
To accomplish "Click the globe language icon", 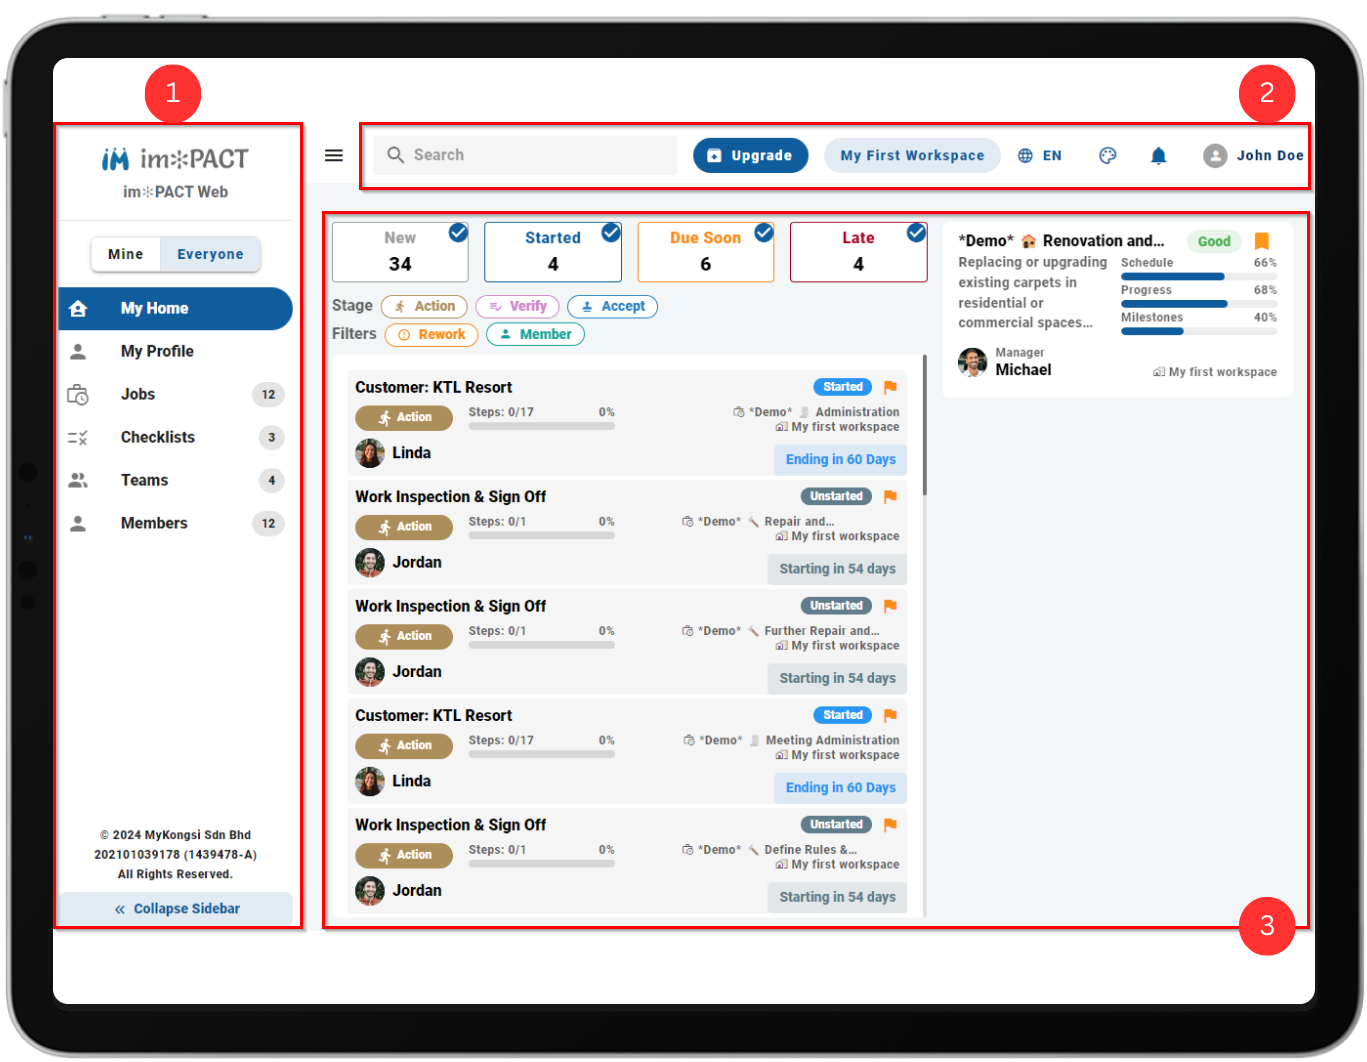I will tap(1025, 155).
